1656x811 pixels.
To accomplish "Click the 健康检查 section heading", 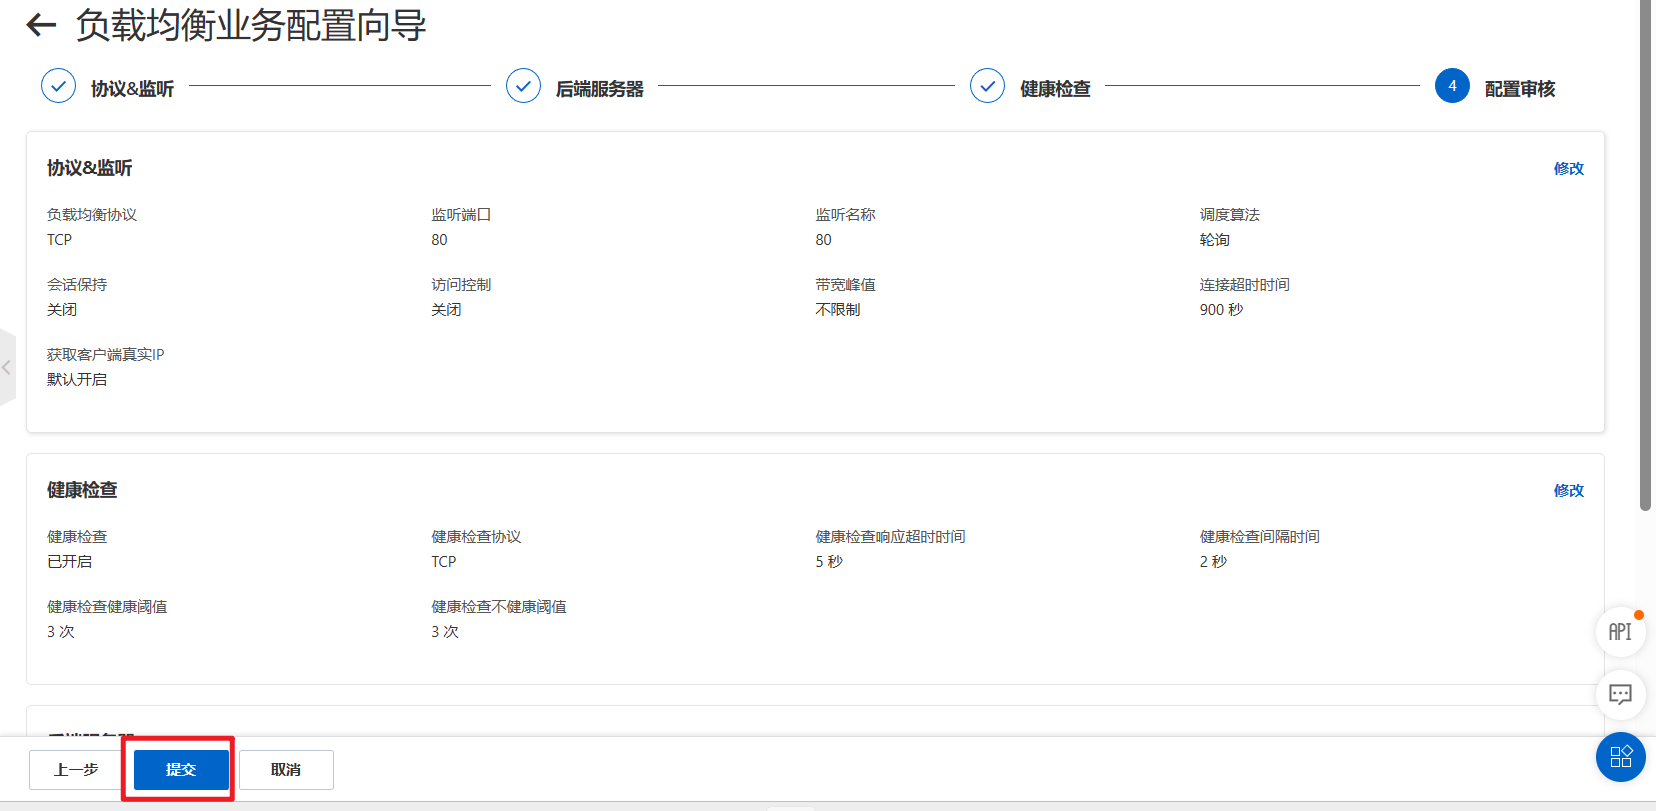I will point(82,490).
